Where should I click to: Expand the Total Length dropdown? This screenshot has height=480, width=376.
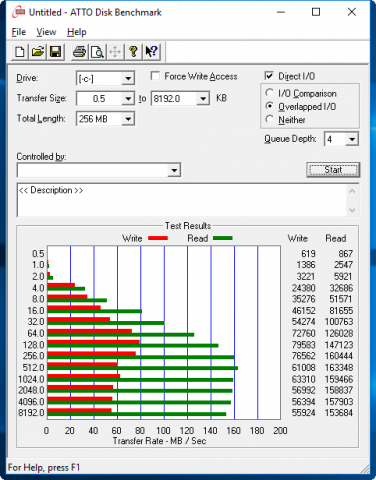pos(128,119)
